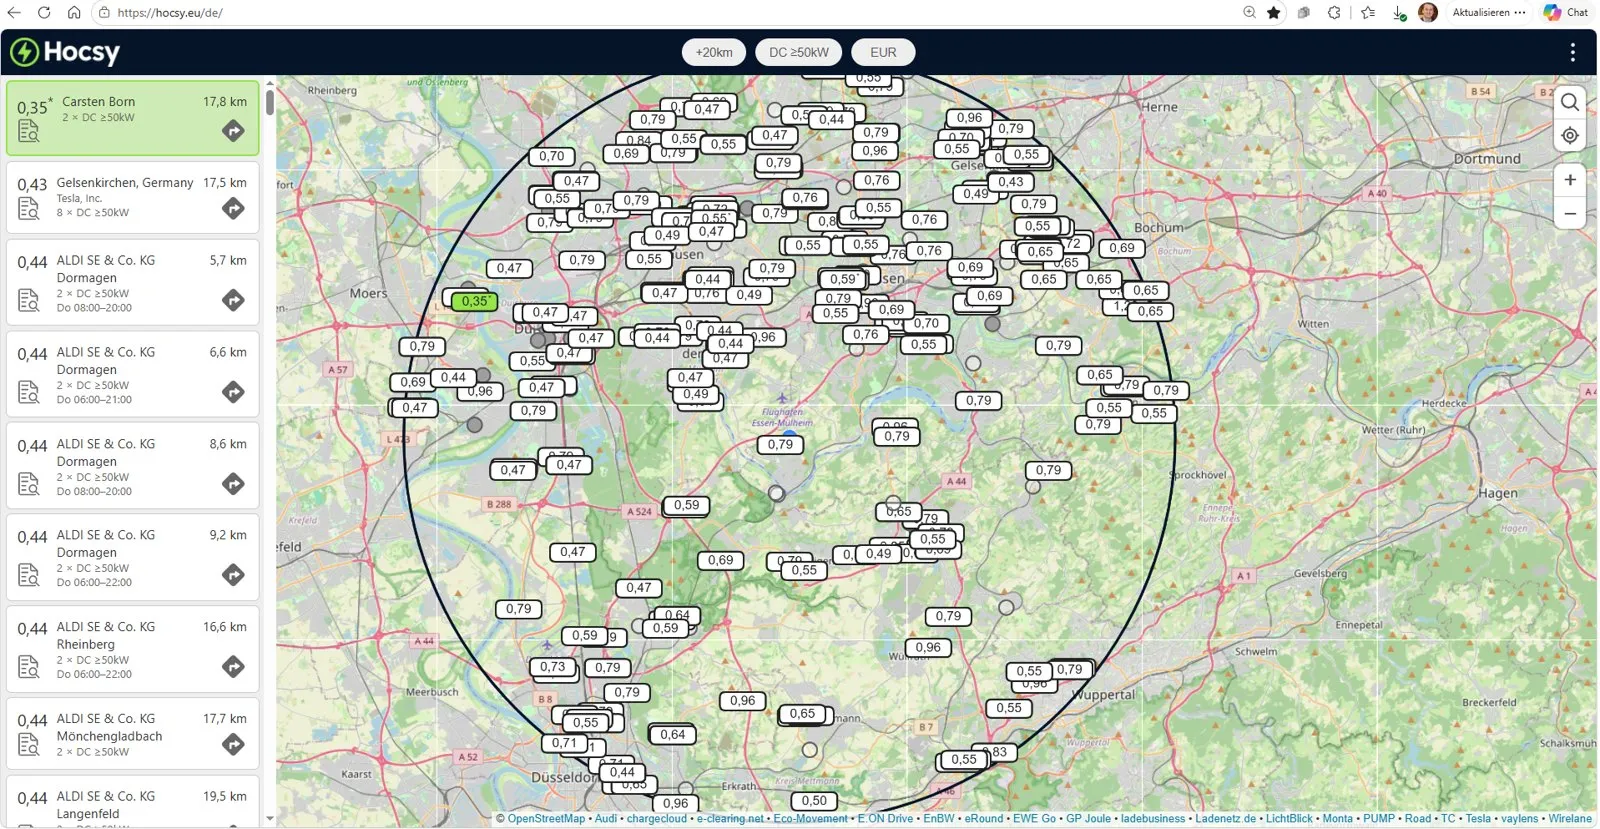
Task: Navigate to ALDI Dormagen 9,2 km station
Action: pyautogui.click(x=233, y=575)
